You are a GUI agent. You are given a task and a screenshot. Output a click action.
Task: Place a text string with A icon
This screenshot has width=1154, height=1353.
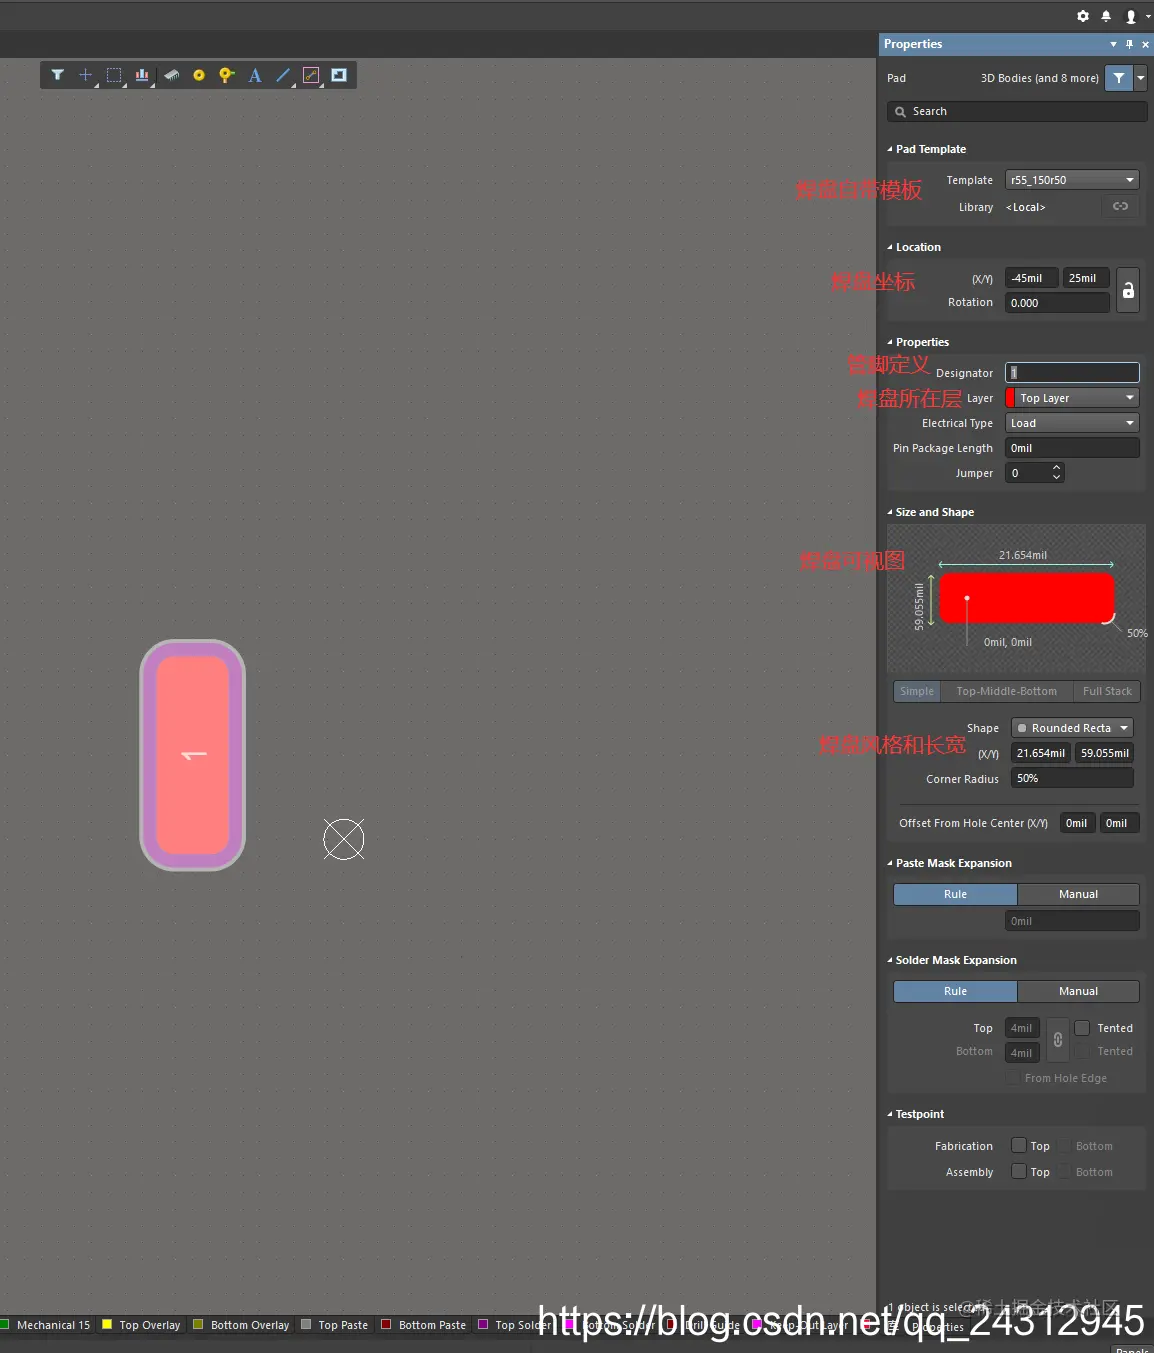(255, 75)
